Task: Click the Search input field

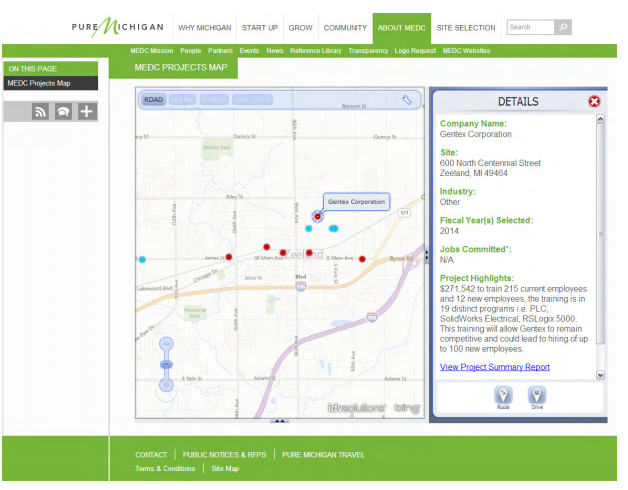Action: [531, 27]
